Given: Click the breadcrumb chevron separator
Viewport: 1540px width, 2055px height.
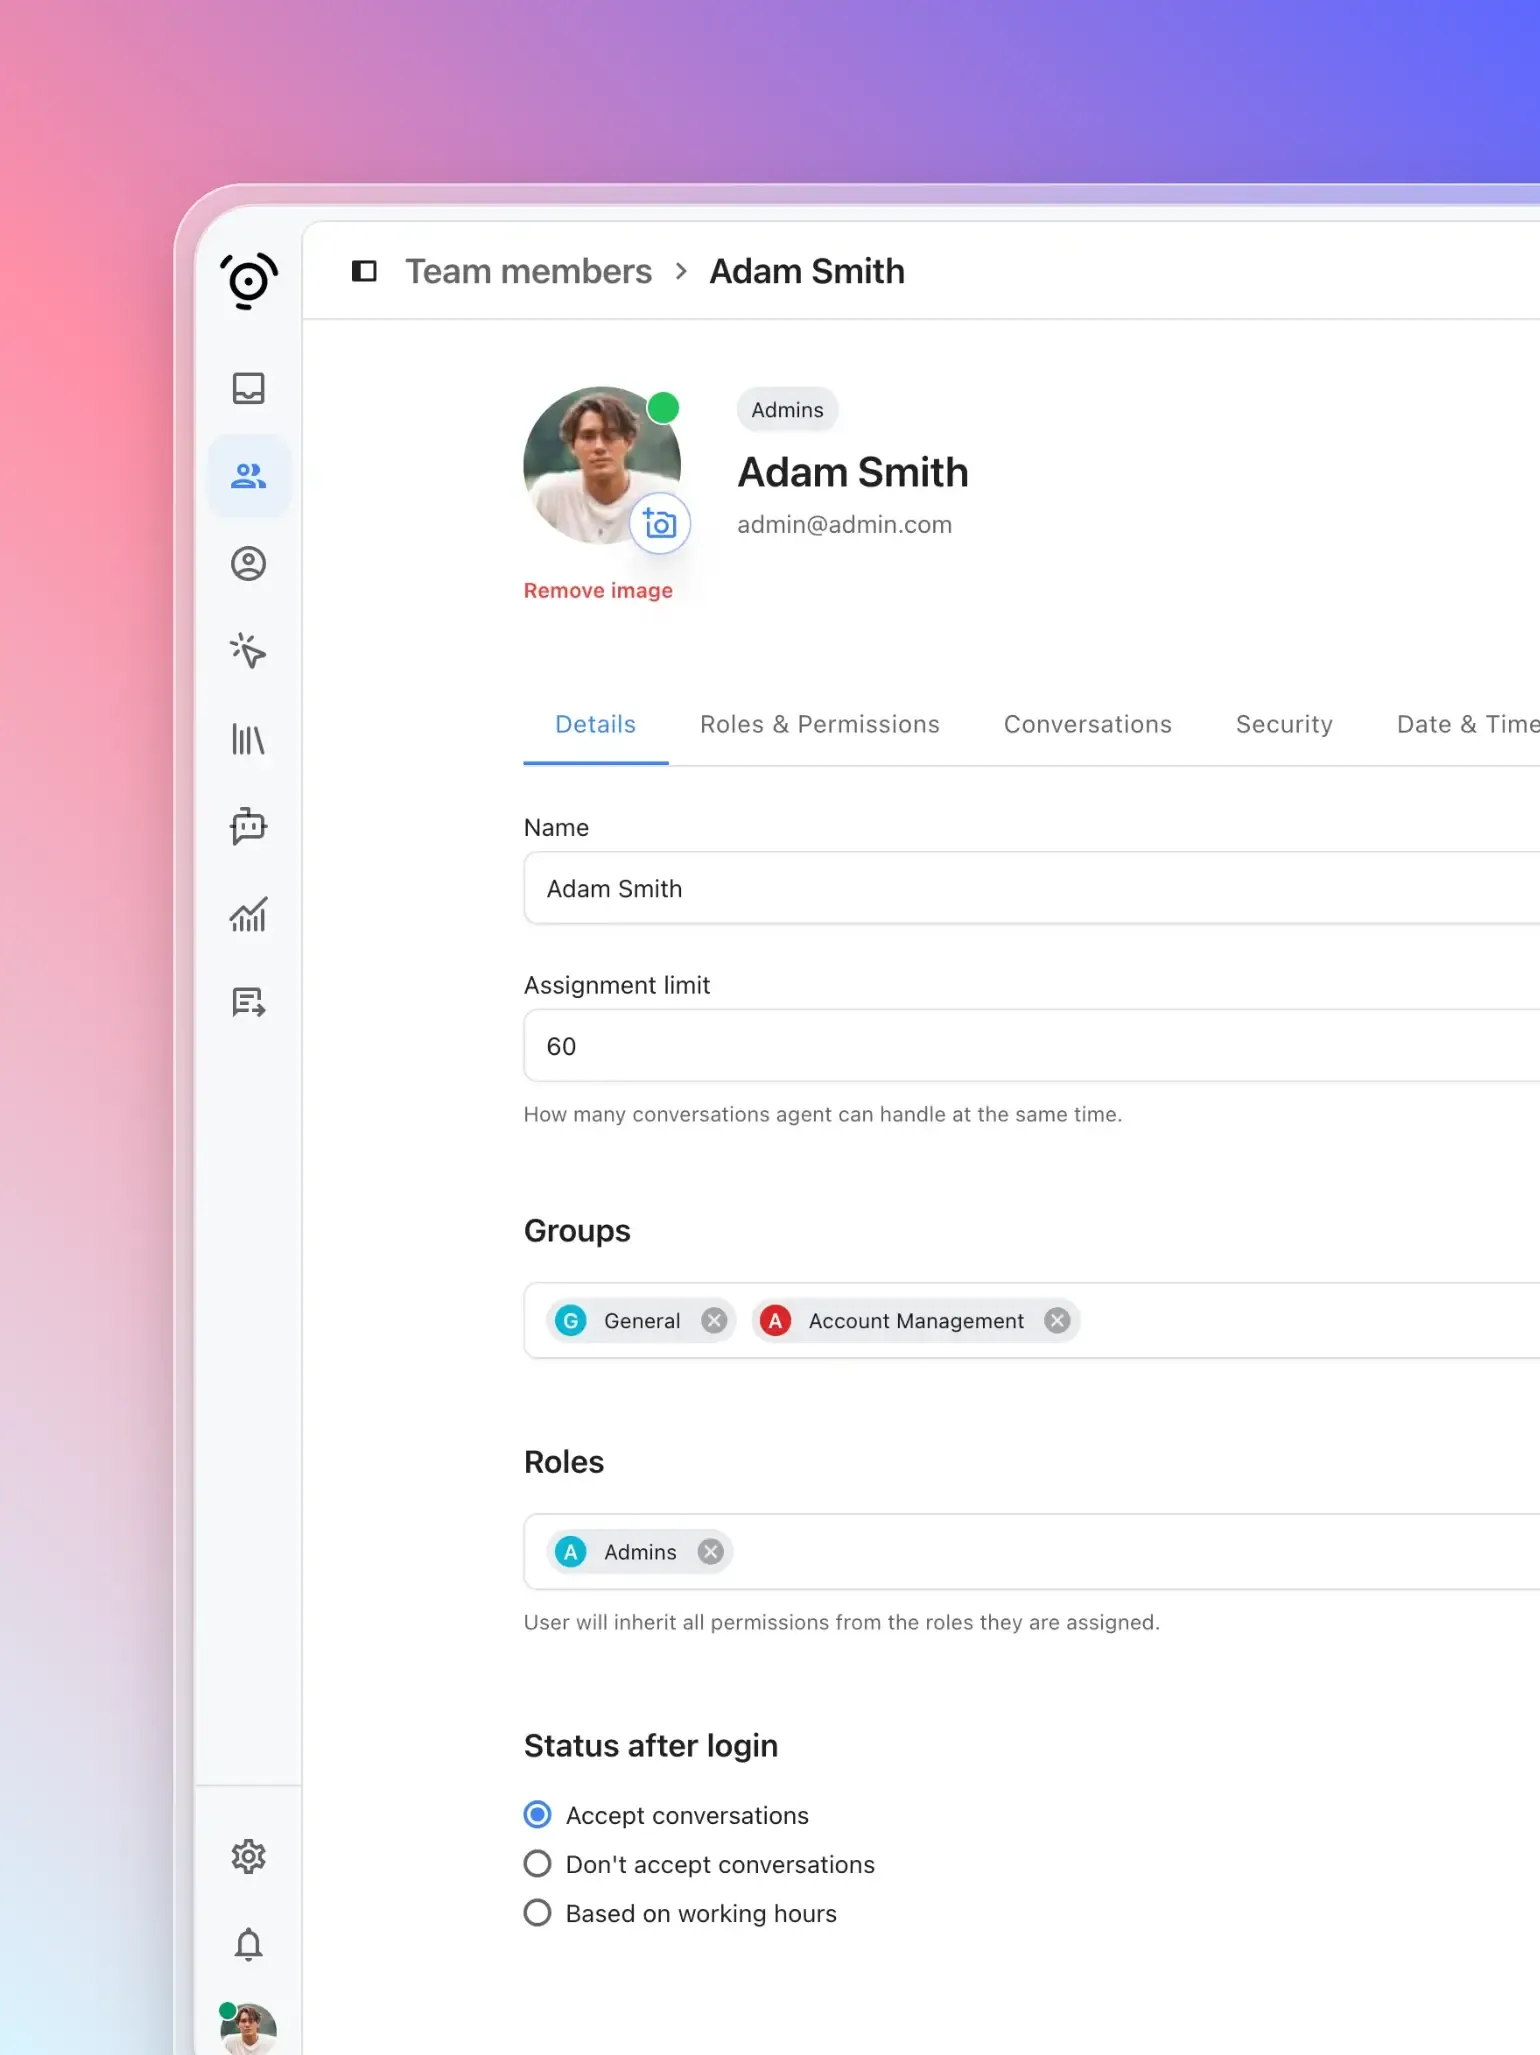Looking at the screenshot, I should [x=681, y=271].
